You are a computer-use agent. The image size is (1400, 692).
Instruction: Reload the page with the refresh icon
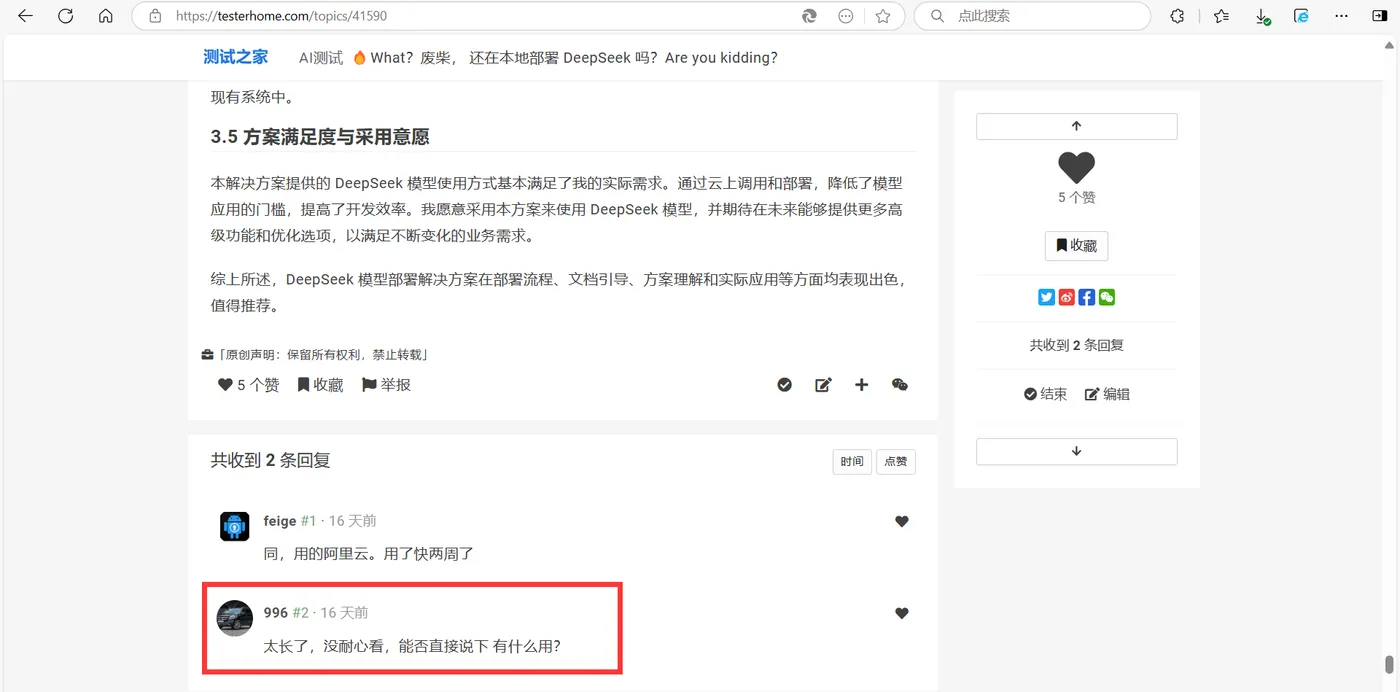point(66,16)
